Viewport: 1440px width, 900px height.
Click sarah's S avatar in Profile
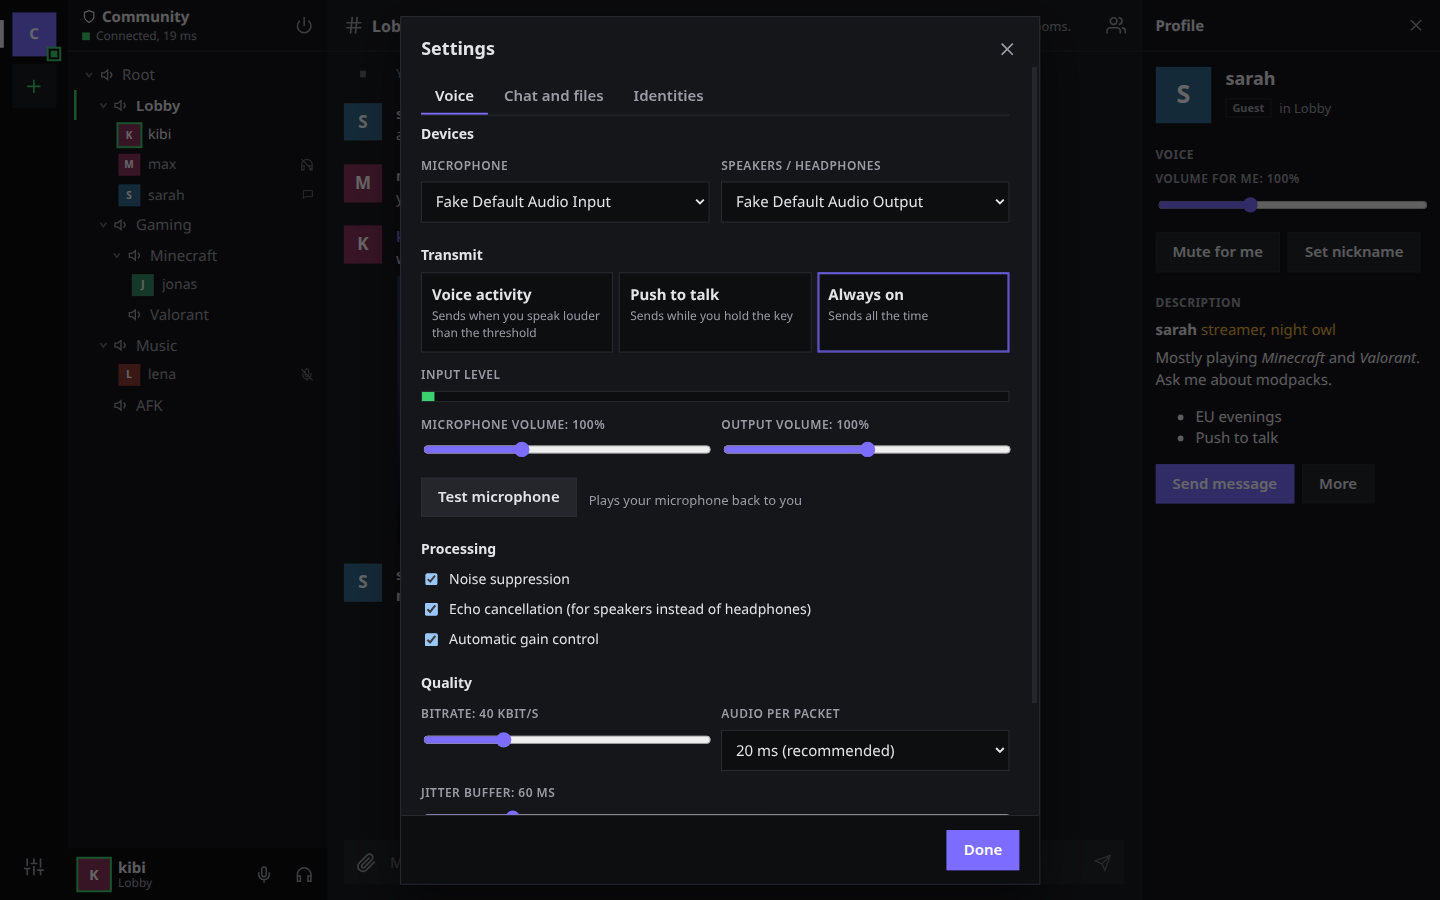(x=1183, y=95)
